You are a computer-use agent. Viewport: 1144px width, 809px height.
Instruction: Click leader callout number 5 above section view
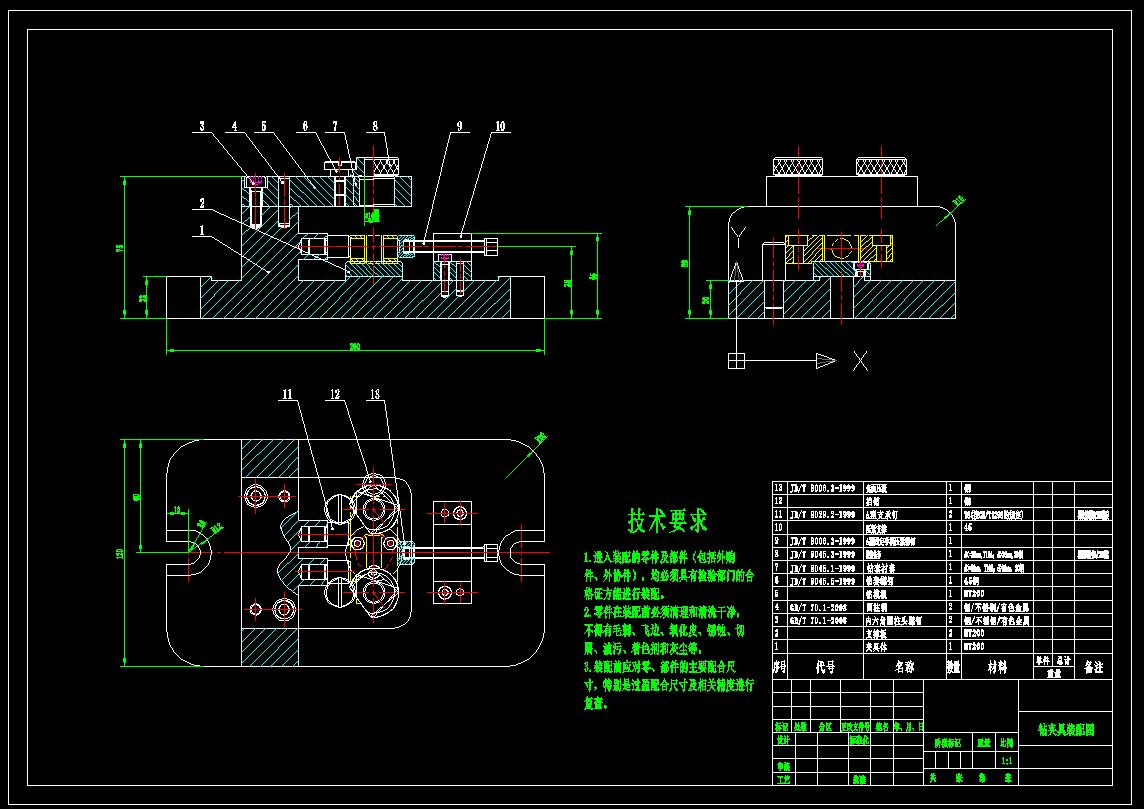click(x=263, y=125)
